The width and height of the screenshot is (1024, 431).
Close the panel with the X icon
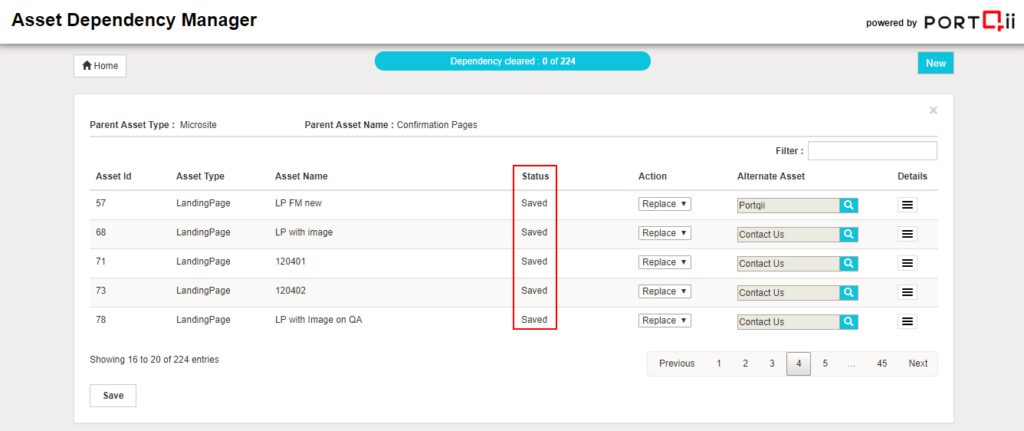tap(933, 110)
